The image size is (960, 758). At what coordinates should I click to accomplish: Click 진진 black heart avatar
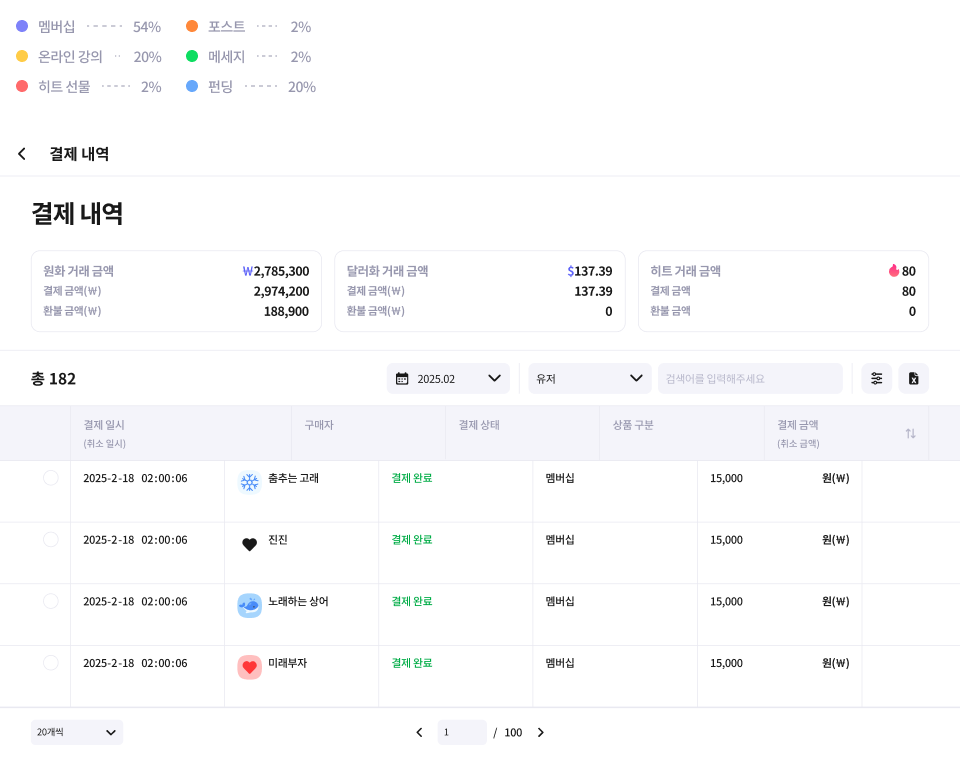coord(249,544)
